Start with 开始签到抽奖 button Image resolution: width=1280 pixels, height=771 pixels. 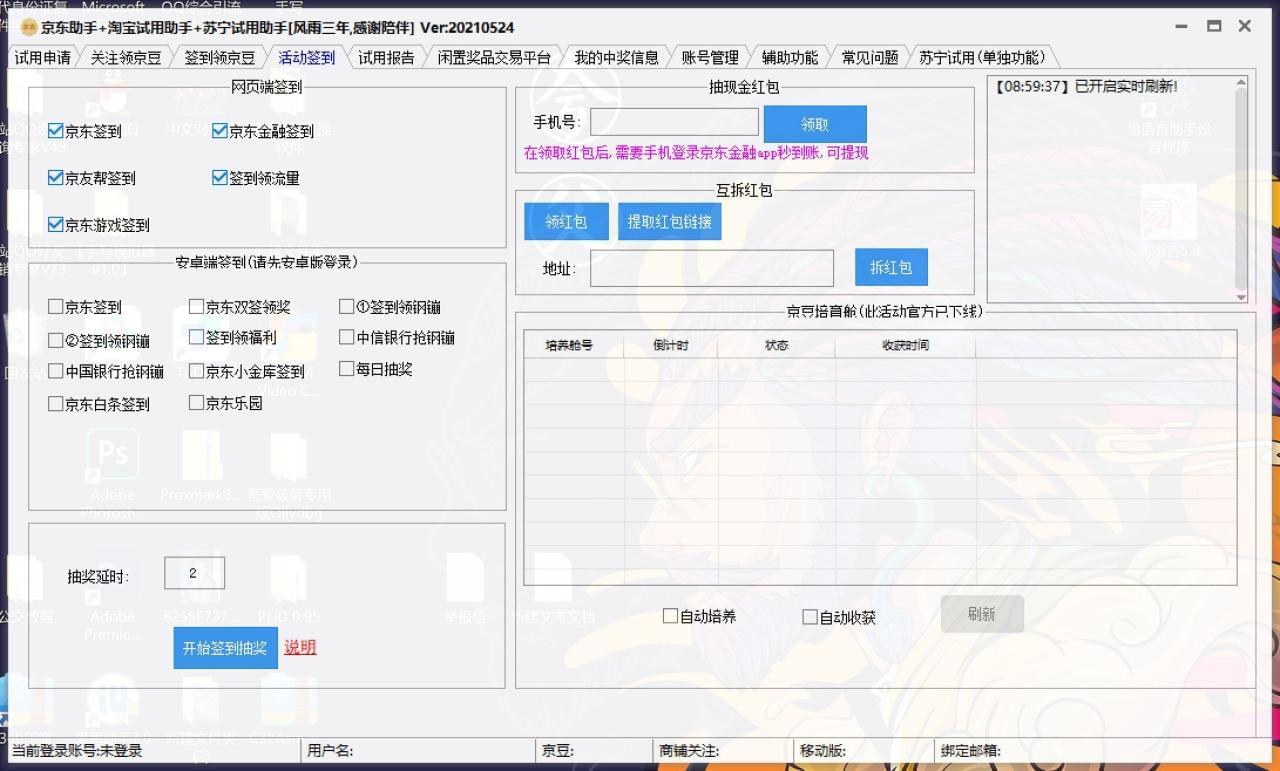tap(225, 648)
